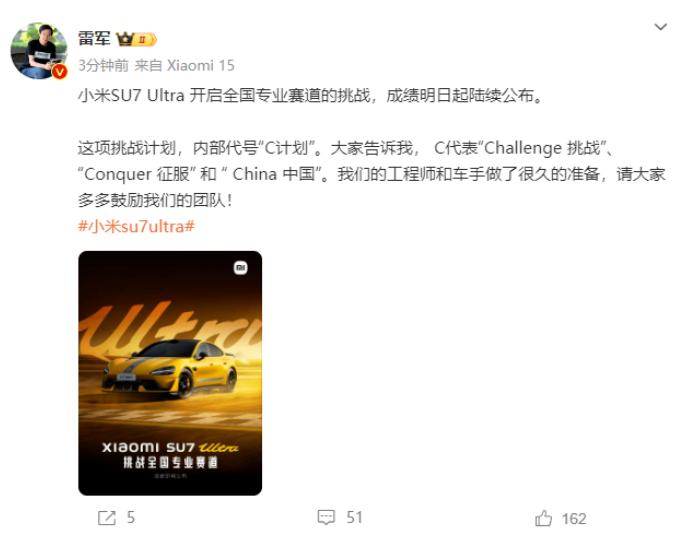This screenshot has height=546, width=673.
Task: Click the Mi logo on poster
Action: point(240,268)
